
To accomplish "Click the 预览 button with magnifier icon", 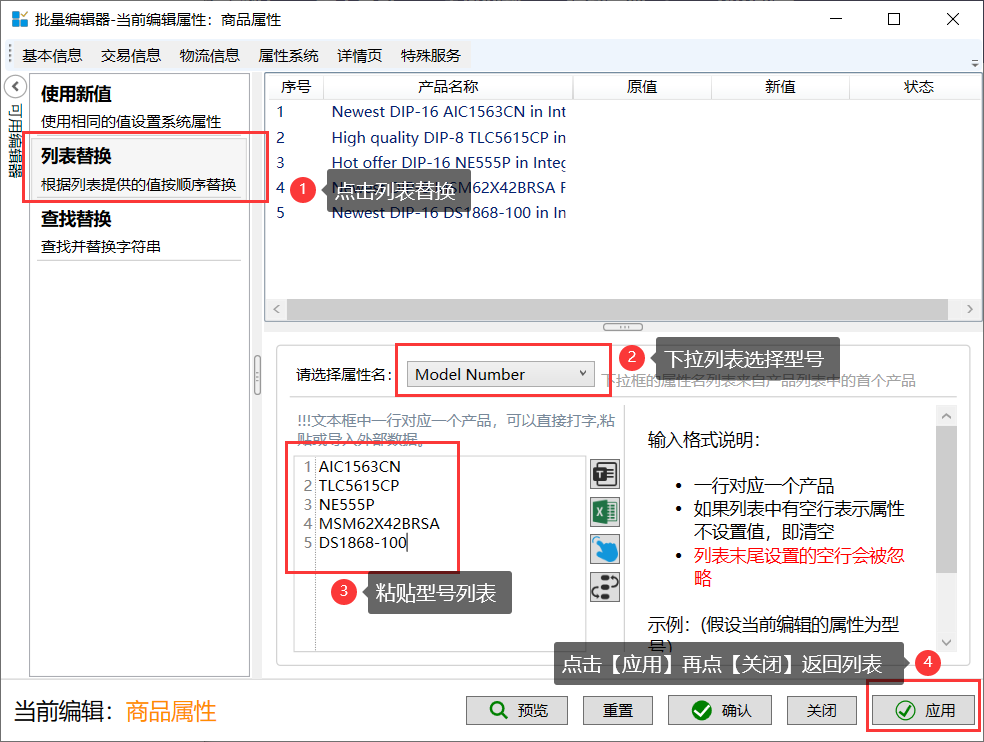I will 517,710.
